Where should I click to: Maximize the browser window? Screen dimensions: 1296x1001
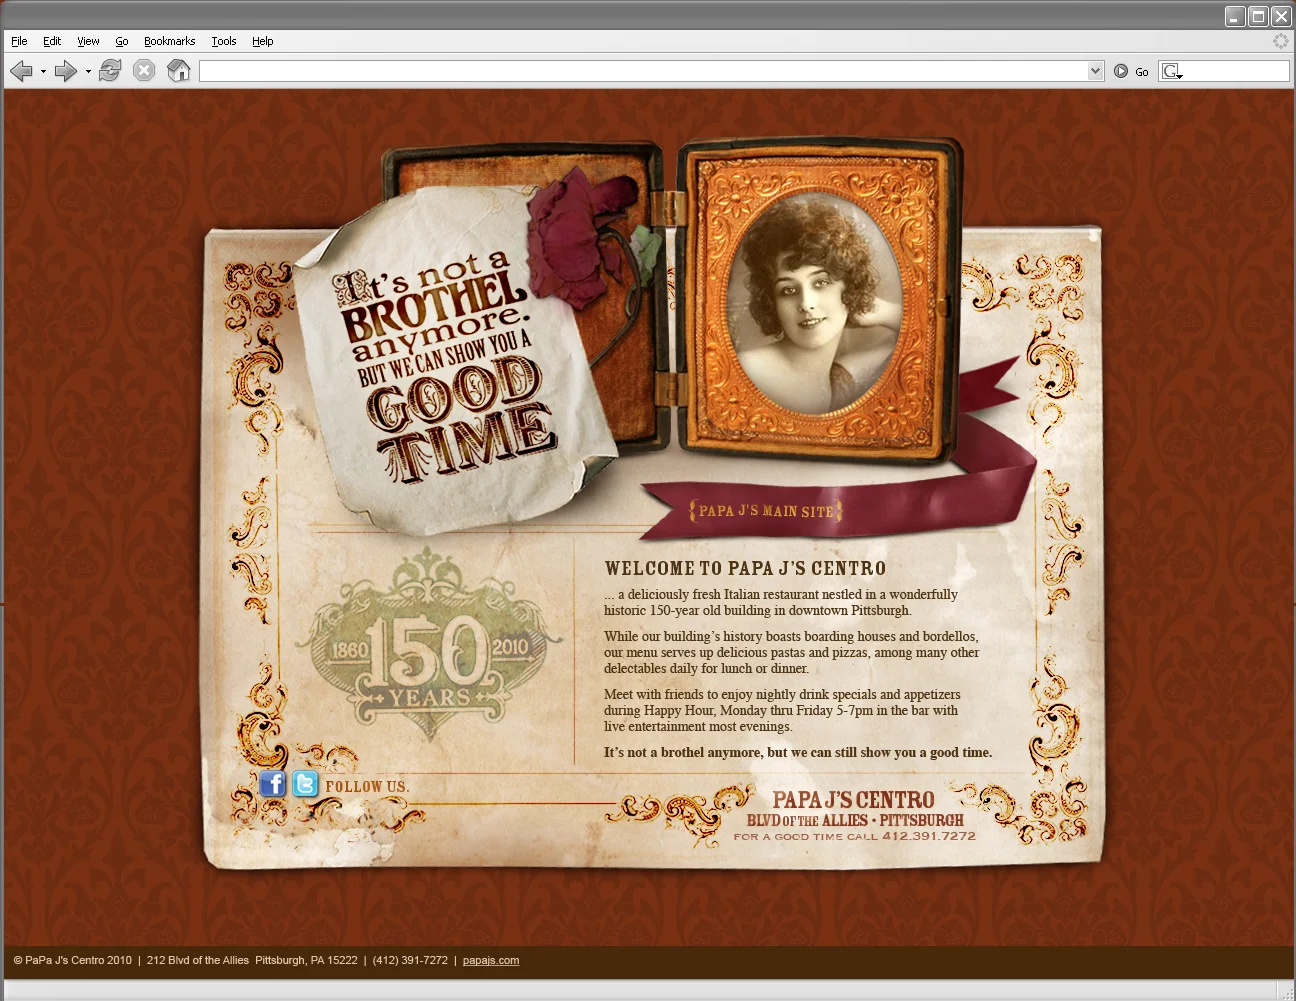(1258, 16)
